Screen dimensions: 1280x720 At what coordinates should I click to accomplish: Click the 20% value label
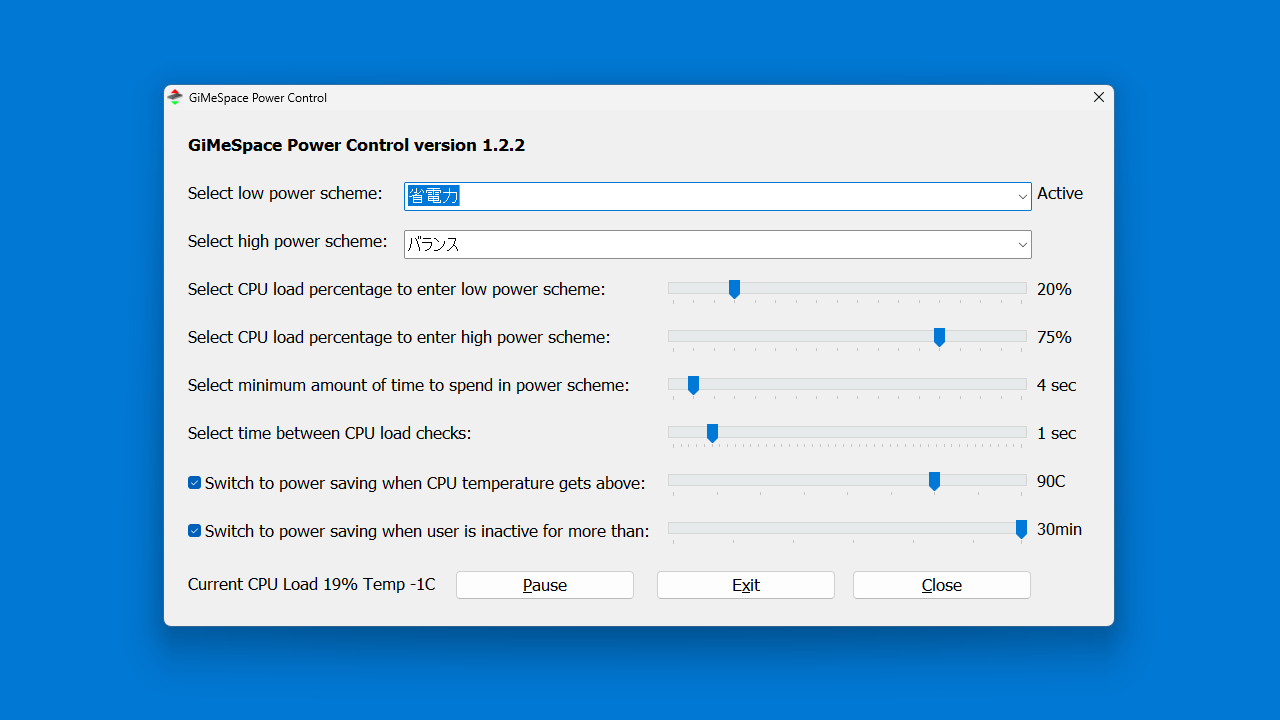1054,290
